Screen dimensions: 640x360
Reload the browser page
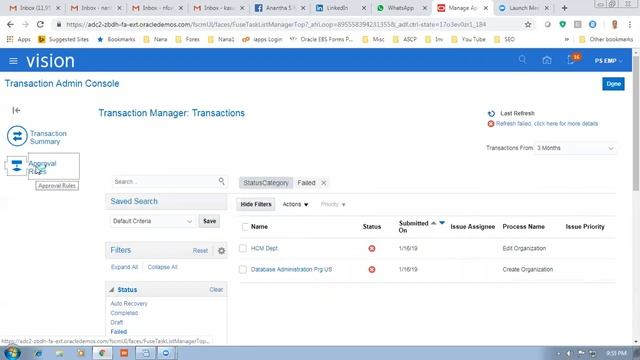click(40, 24)
